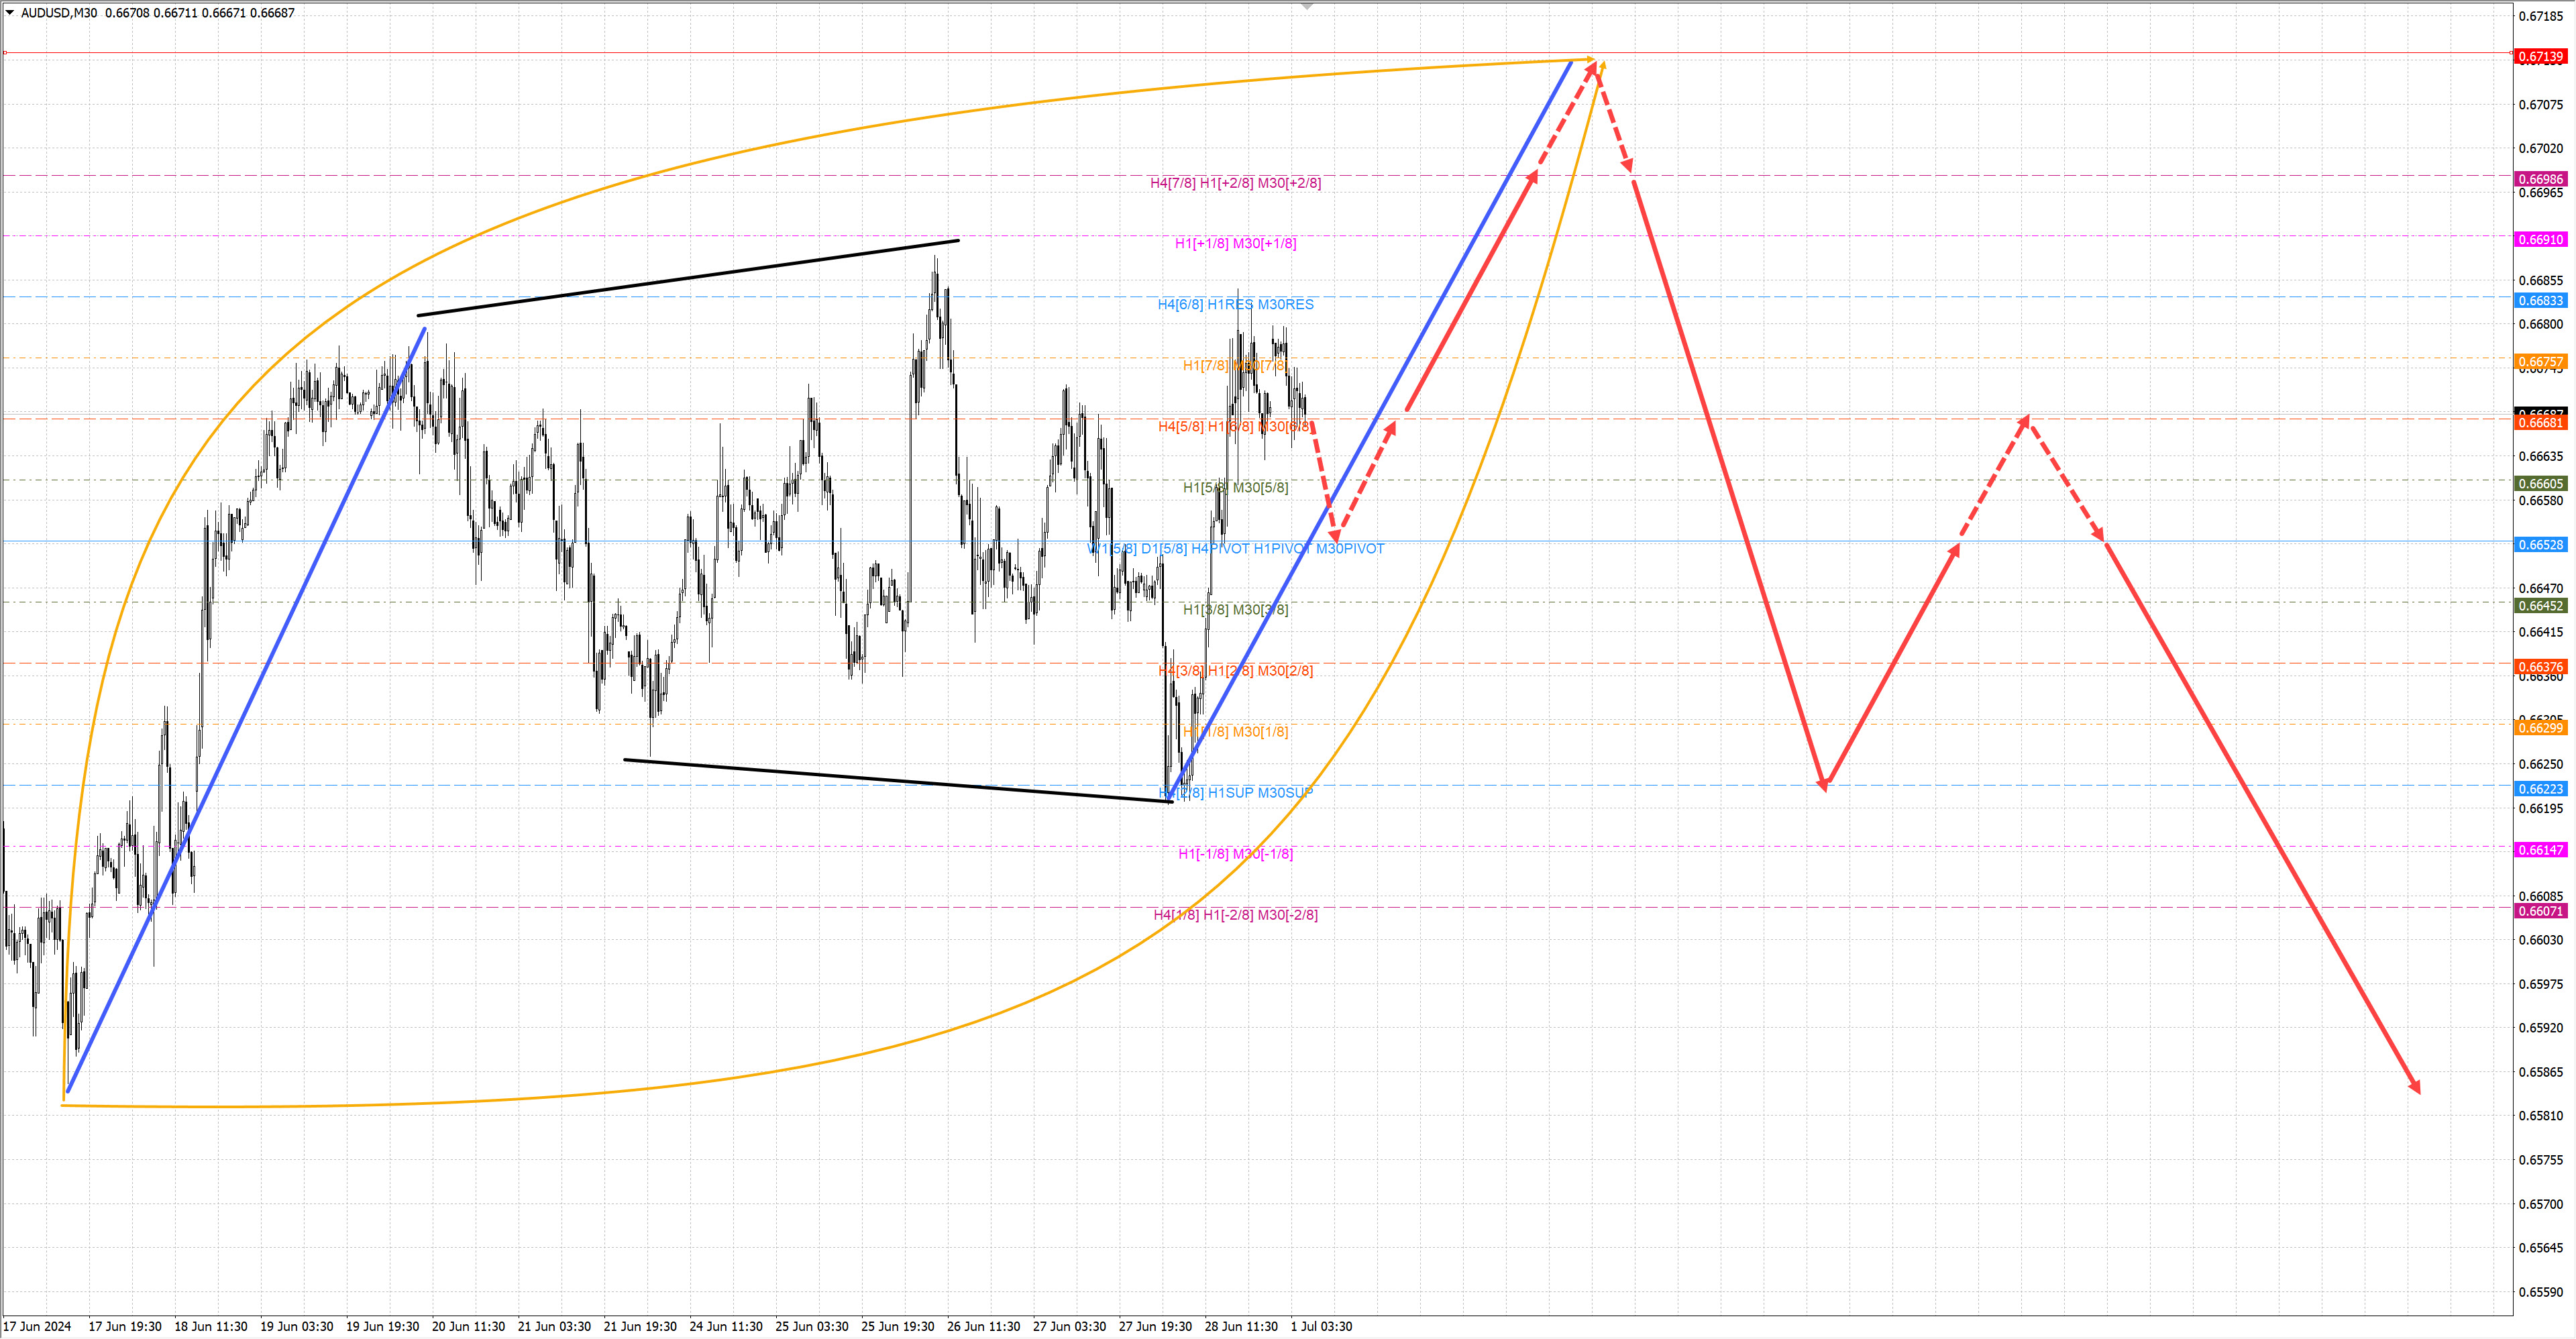Click the blue 0.66833 price tag
The width and height of the screenshot is (2576, 1339).
pos(2540,301)
